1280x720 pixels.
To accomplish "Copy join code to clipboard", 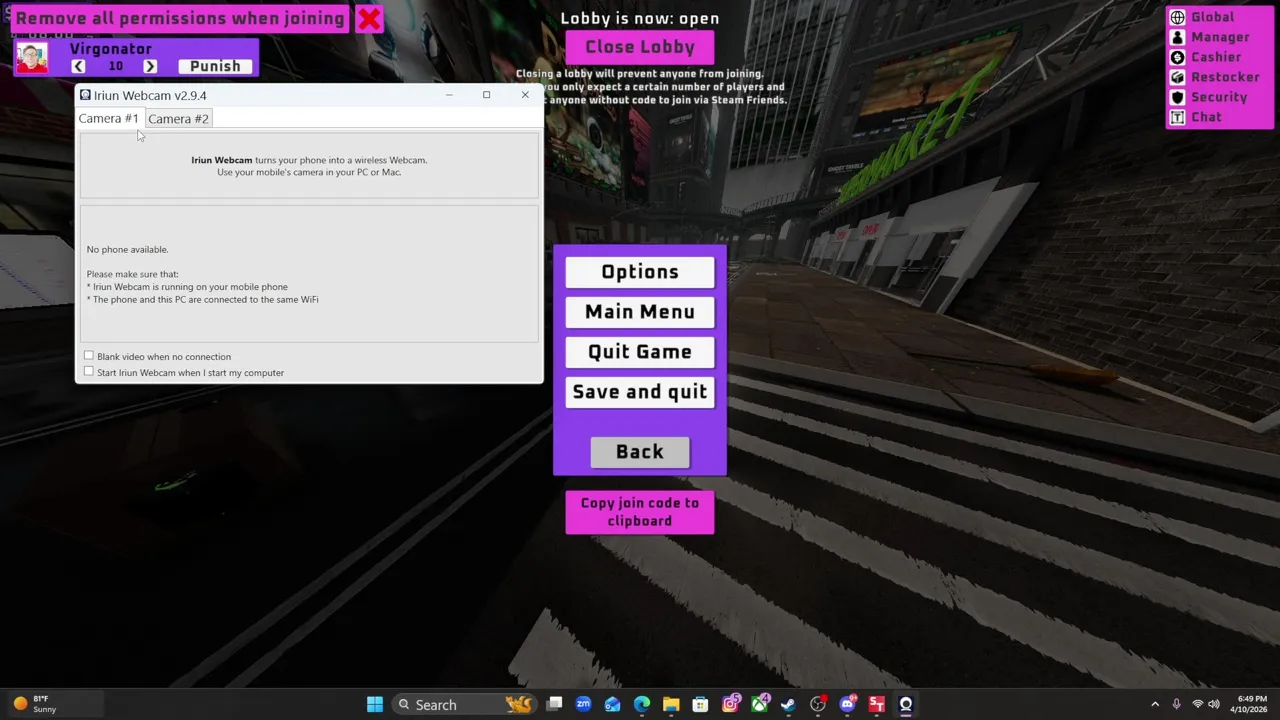I will click(x=640, y=512).
